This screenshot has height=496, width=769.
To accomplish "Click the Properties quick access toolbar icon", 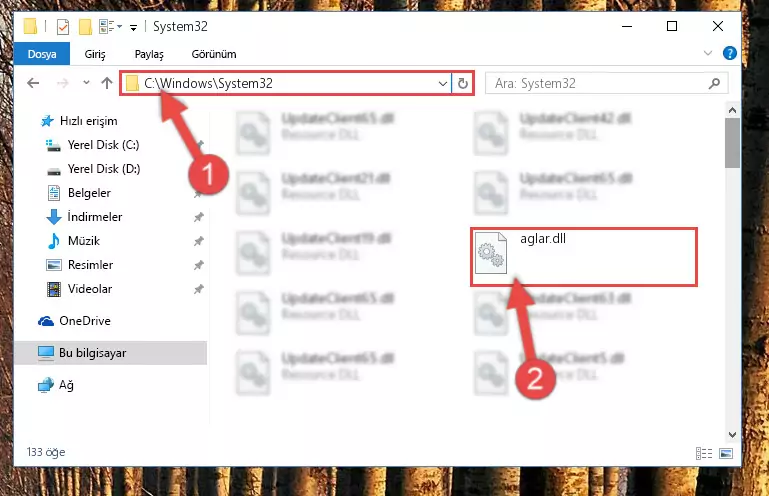I will pyautogui.click(x=63, y=26).
